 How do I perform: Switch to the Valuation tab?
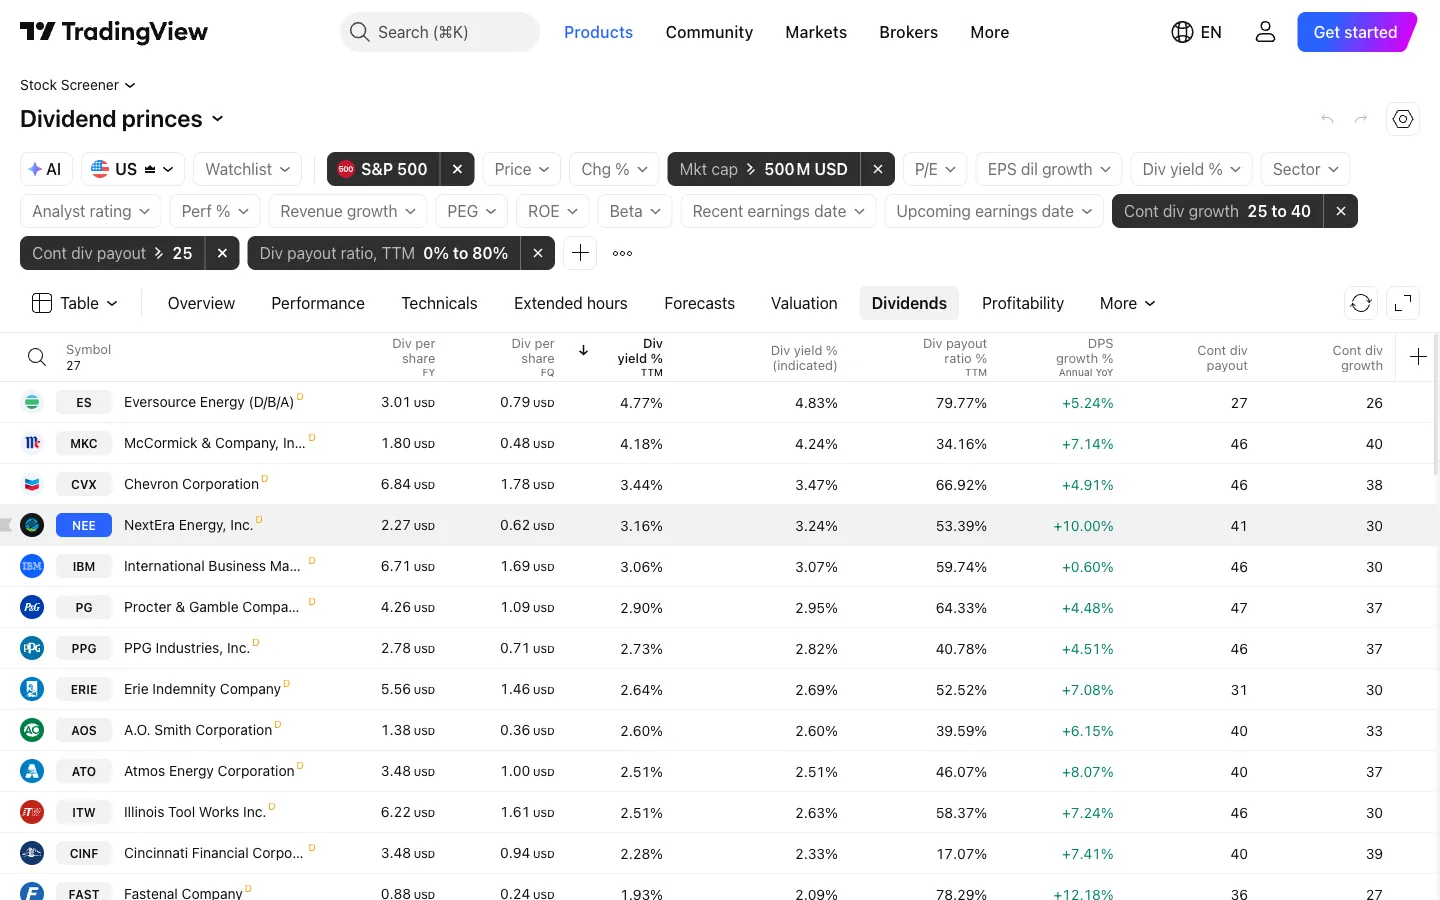pos(804,303)
